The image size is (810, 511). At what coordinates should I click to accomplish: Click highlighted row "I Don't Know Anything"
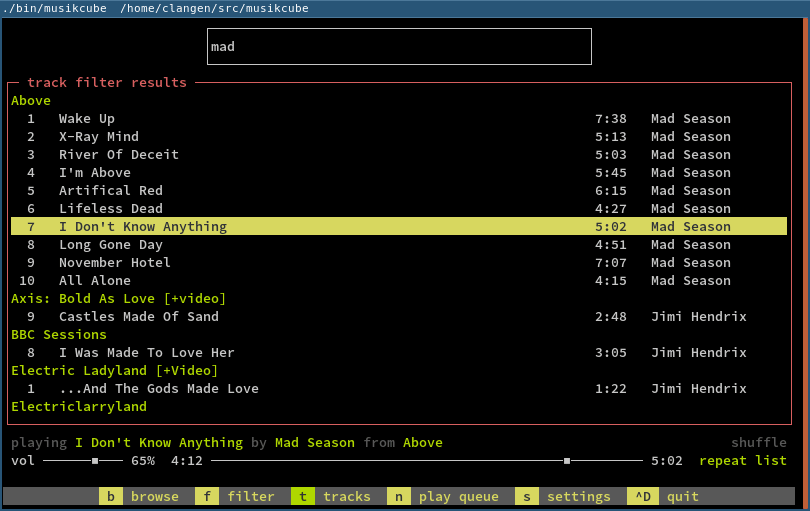(399, 227)
